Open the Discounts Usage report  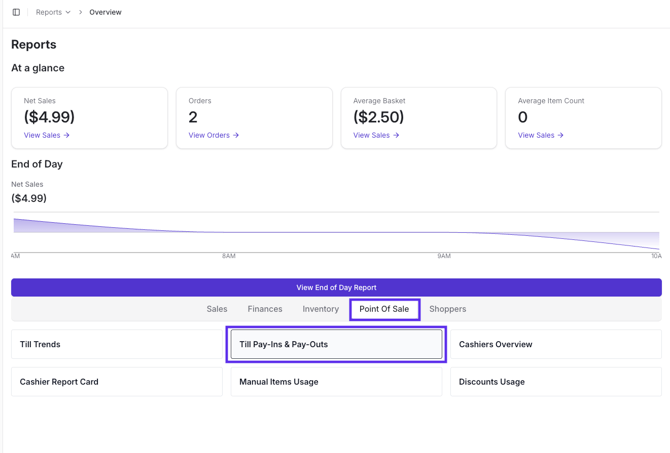coord(555,381)
